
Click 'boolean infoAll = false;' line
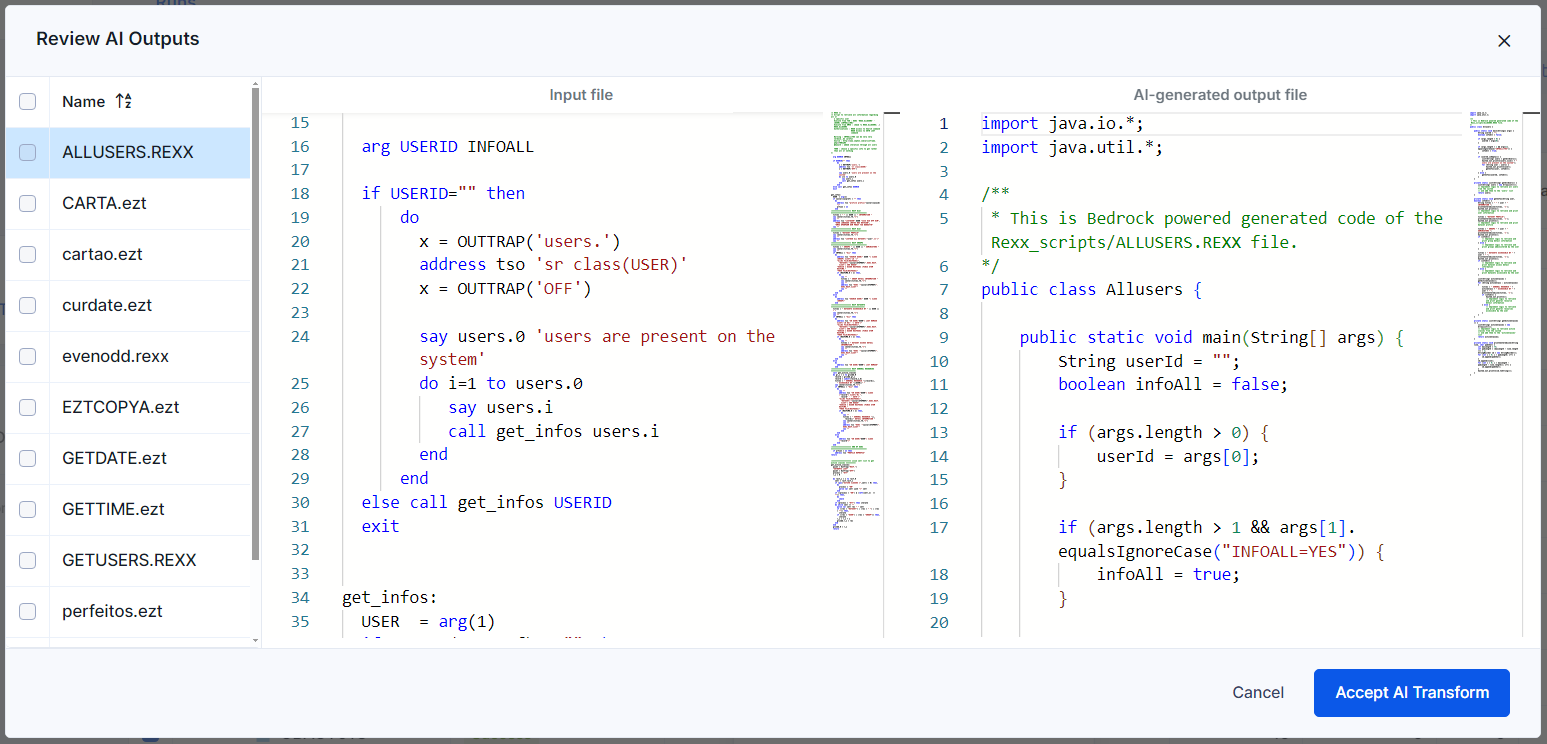tap(1173, 384)
